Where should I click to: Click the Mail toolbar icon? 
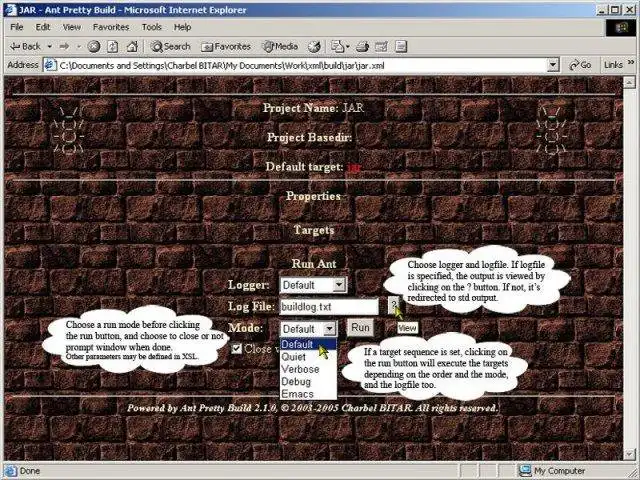click(x=340, y=47)
